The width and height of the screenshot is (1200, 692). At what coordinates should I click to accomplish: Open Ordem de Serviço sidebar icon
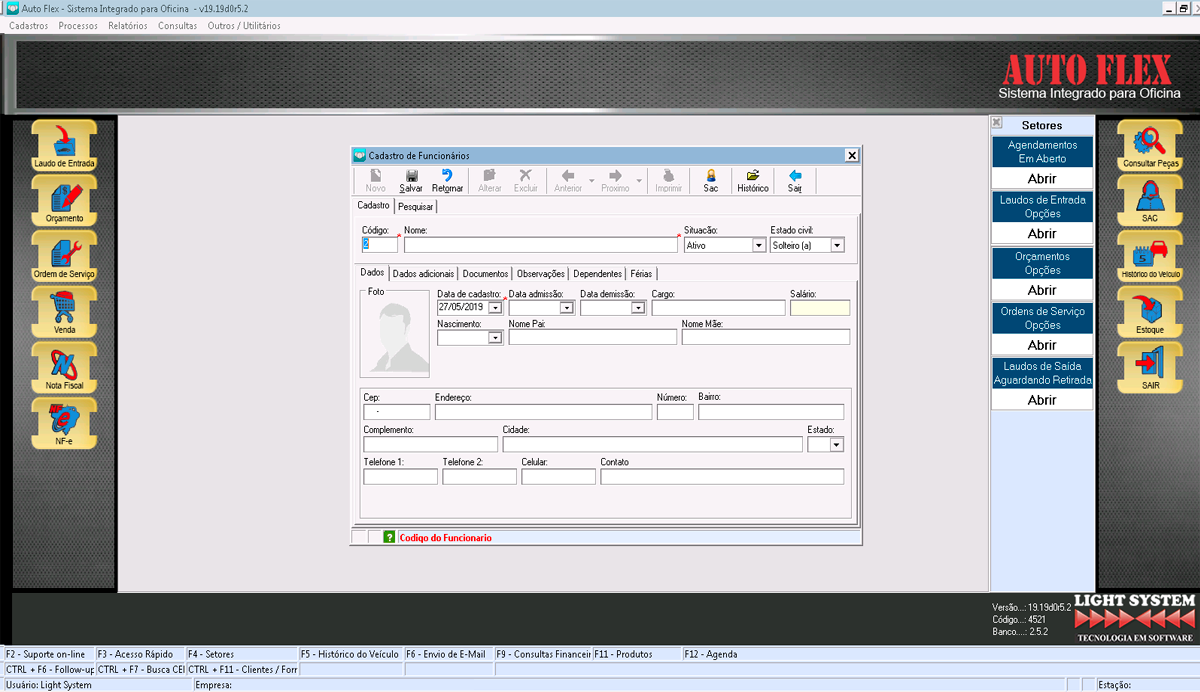64,257
